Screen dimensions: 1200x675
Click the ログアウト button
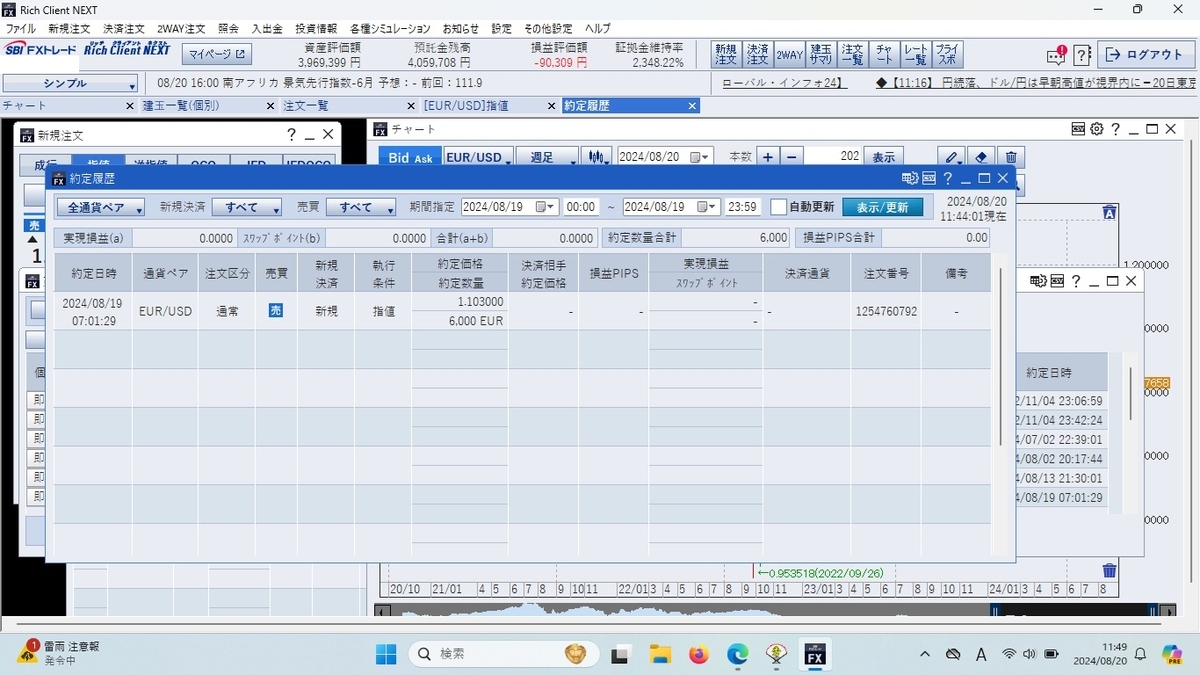tap(1146, 54)
